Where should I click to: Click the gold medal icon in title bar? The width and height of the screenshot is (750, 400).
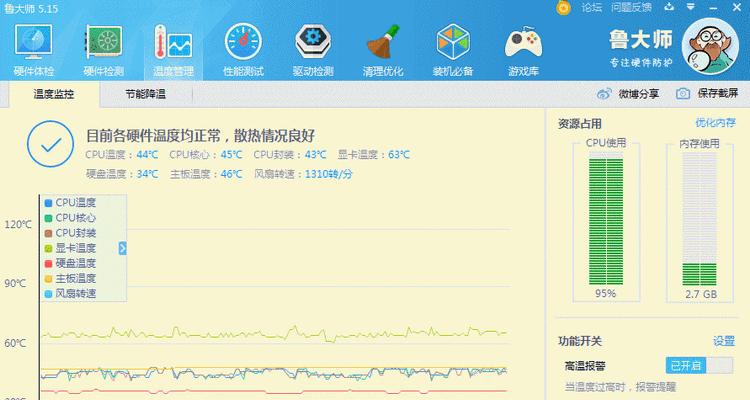click(563, 7)
